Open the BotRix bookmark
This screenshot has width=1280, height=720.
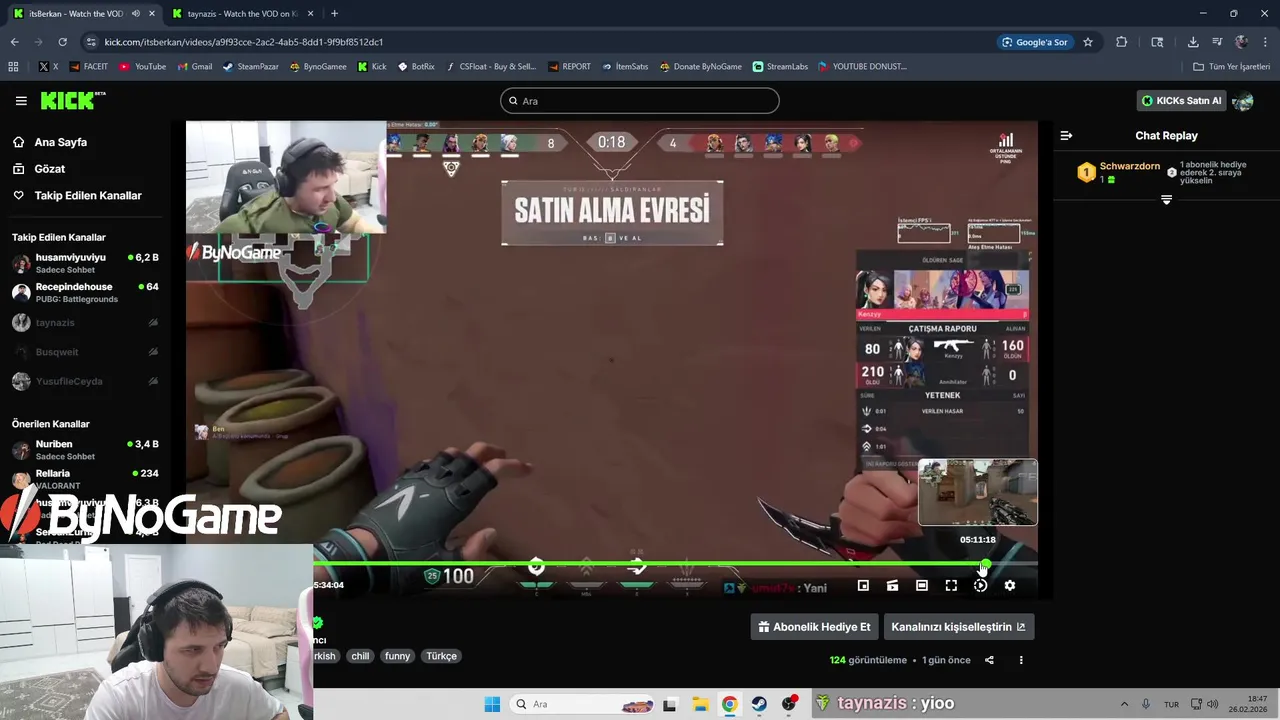(x=416, y=67)
